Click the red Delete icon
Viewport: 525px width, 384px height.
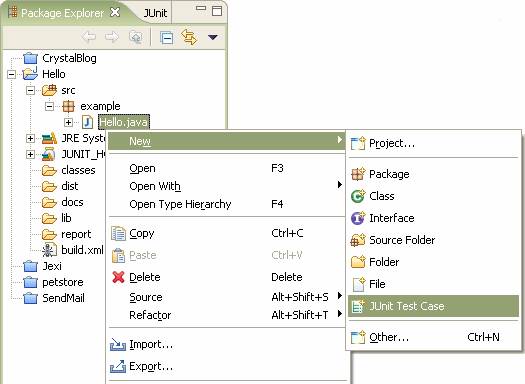click(x=118, y=277)
